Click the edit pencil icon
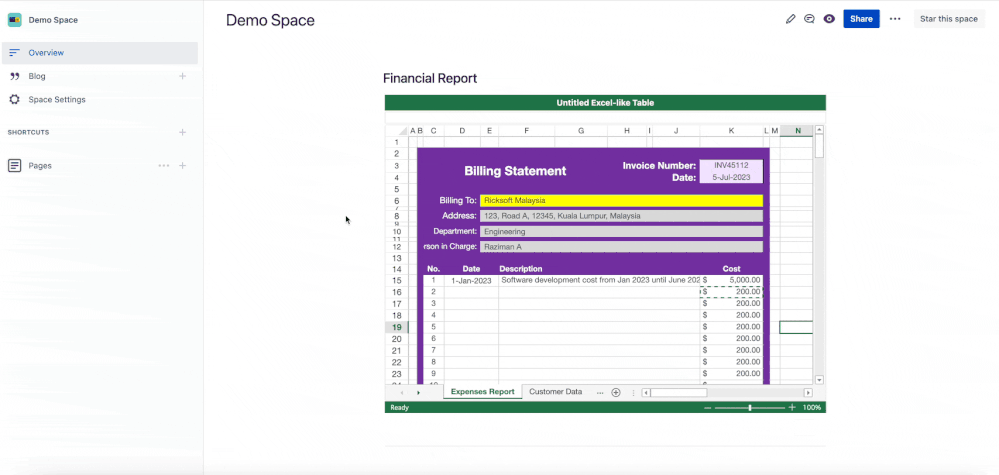This screenshot has width=999, height=475. coord(791,19)
